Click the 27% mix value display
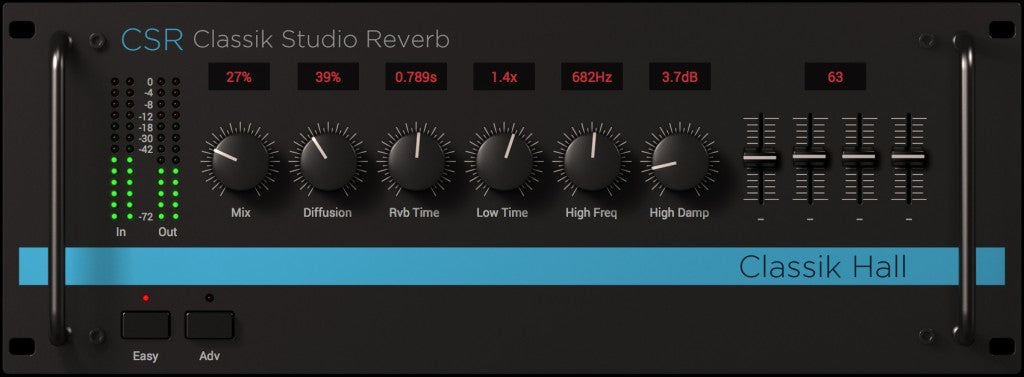The width and height of the screenshot is (1024, 377). click(x=239, y=76)
